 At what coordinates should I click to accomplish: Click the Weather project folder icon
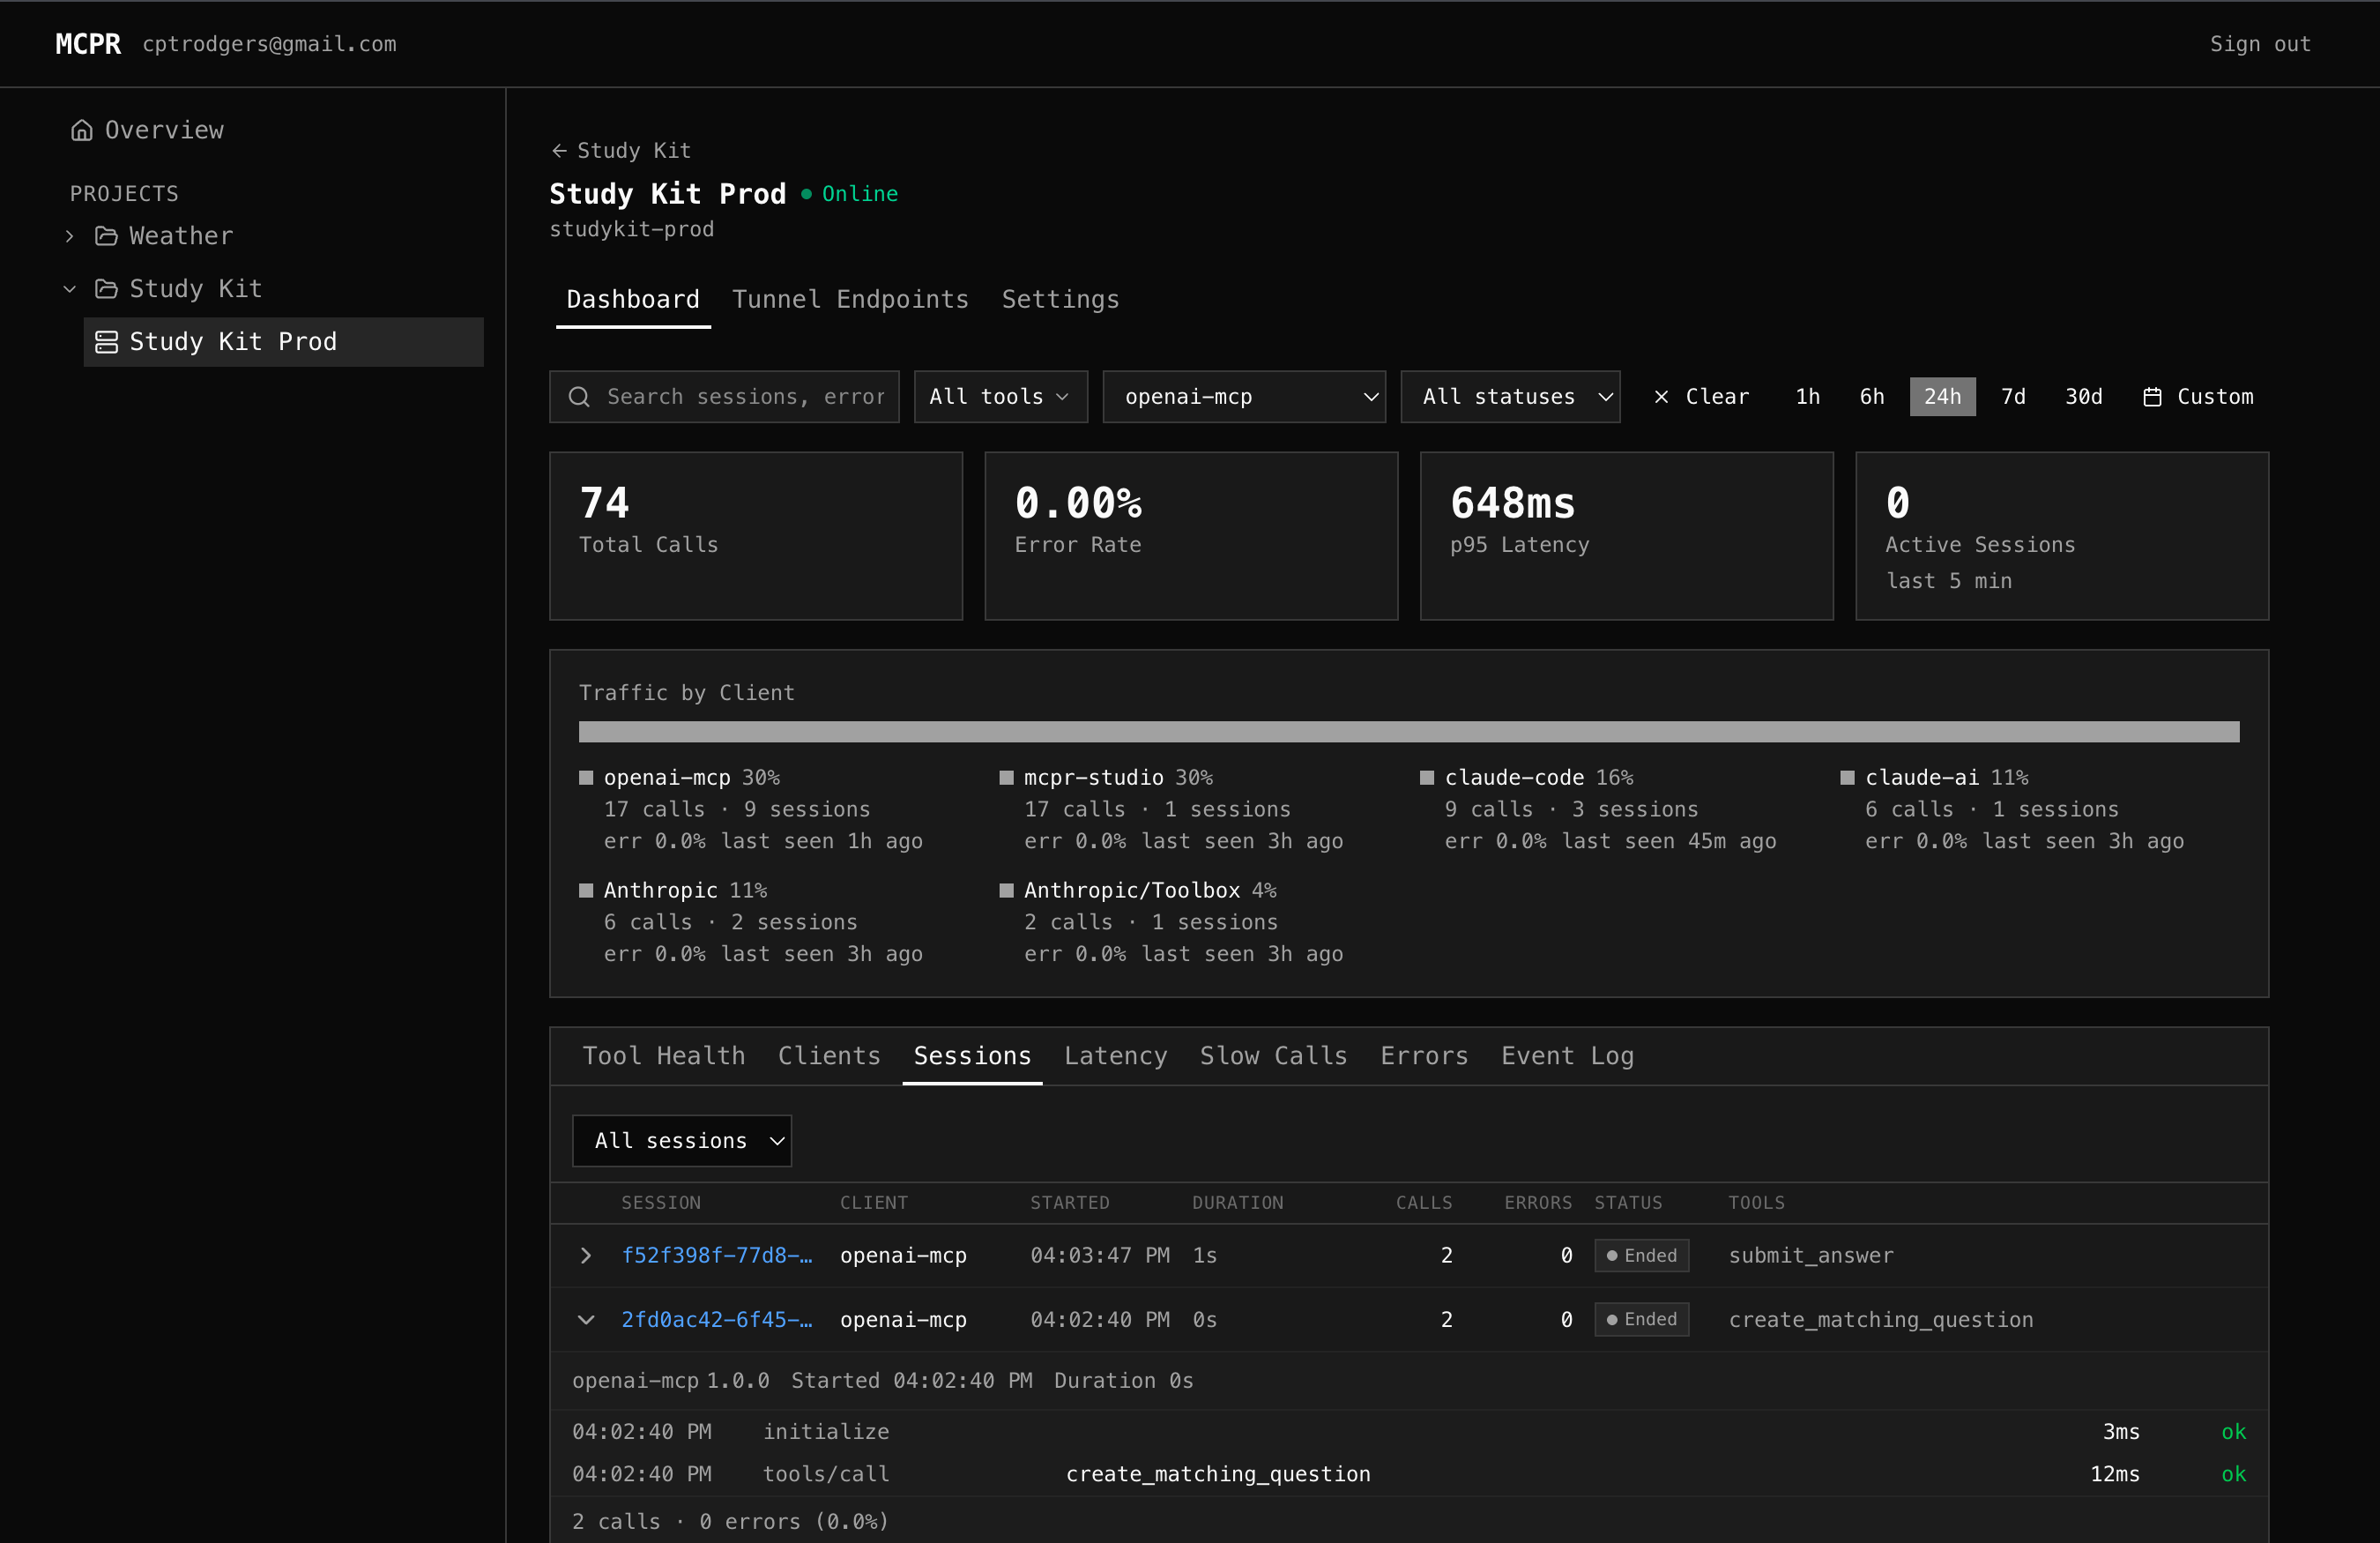(106, 235)
